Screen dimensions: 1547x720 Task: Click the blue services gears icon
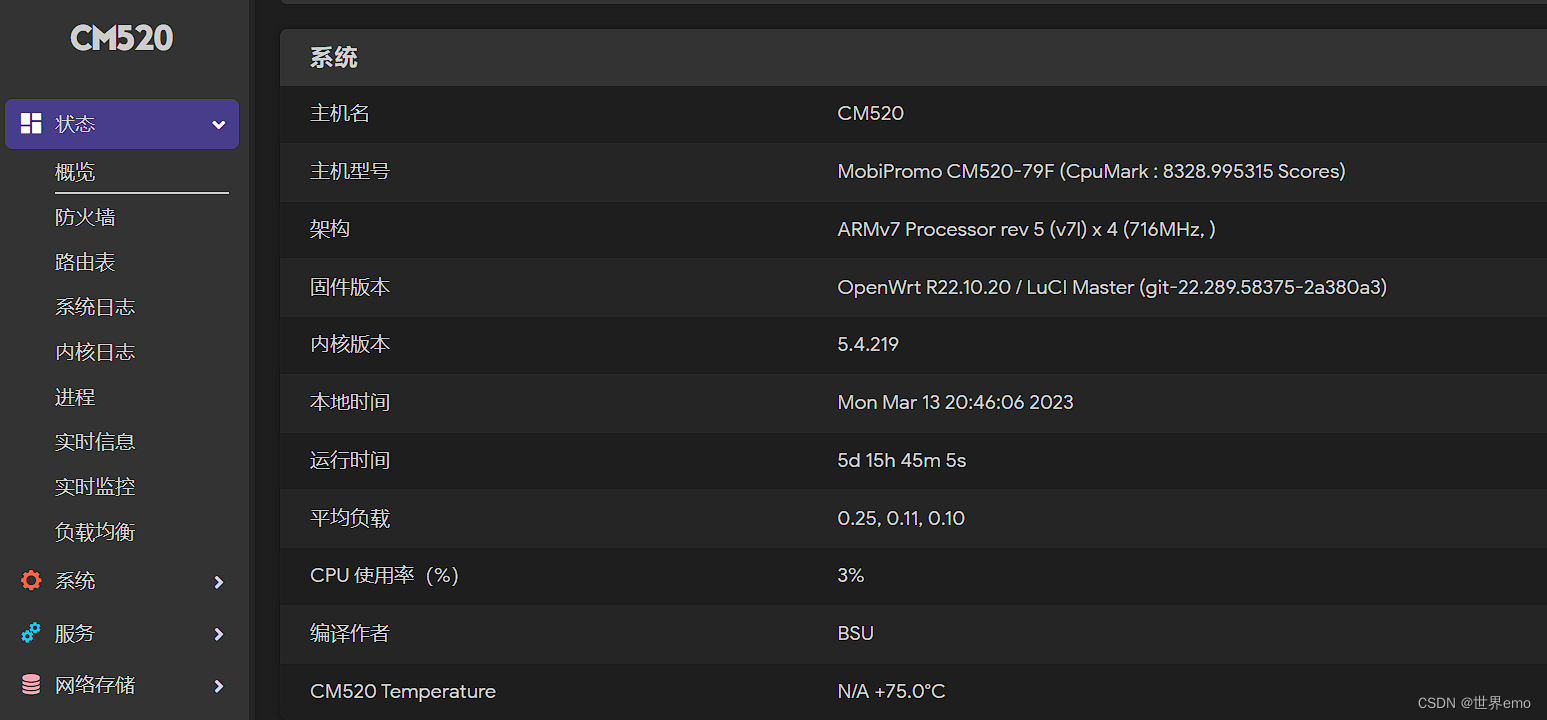pos(31,633)
